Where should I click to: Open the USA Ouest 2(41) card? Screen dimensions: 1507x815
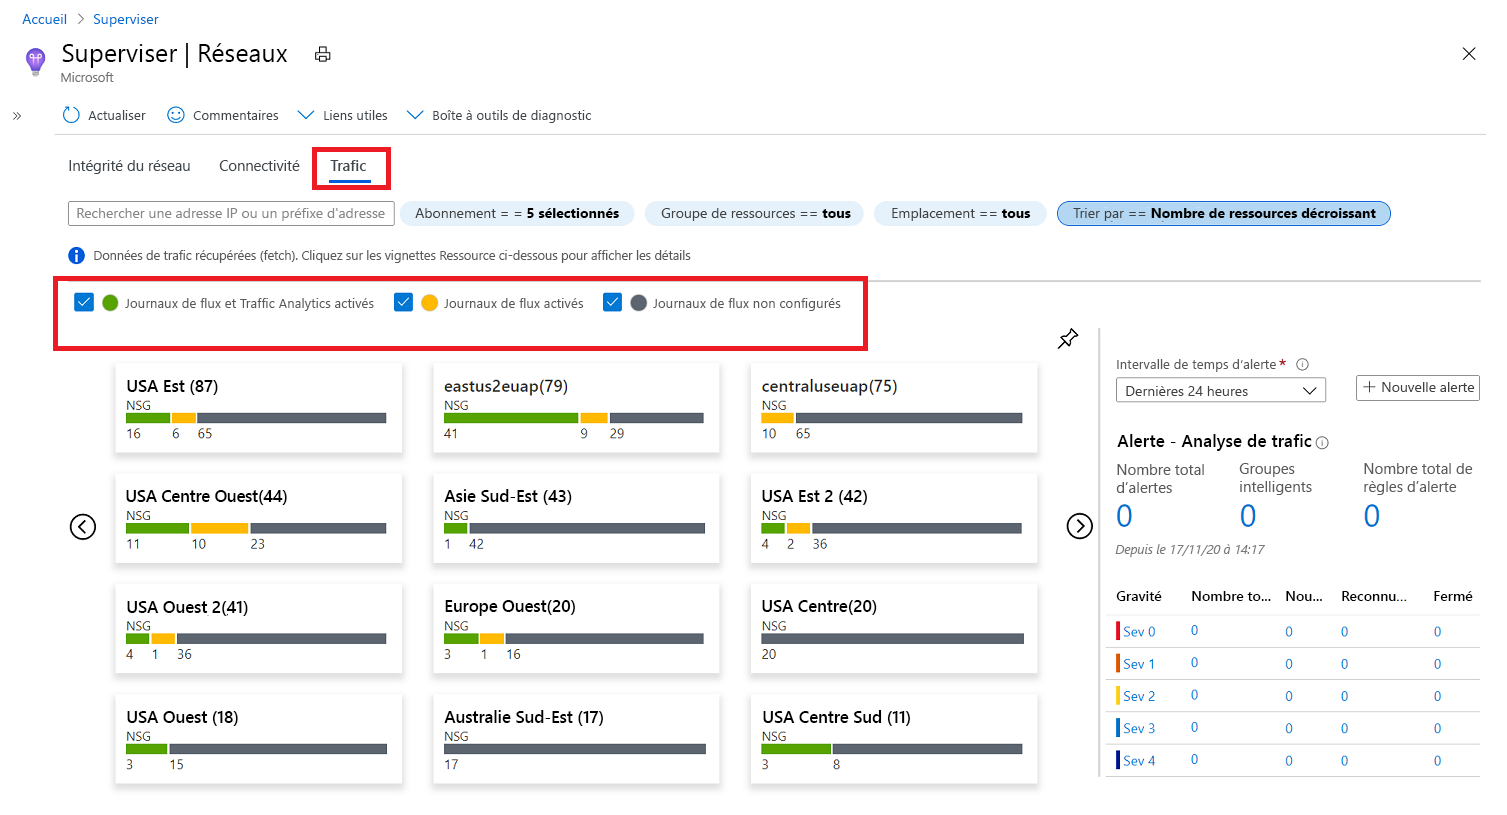(259, 628)
